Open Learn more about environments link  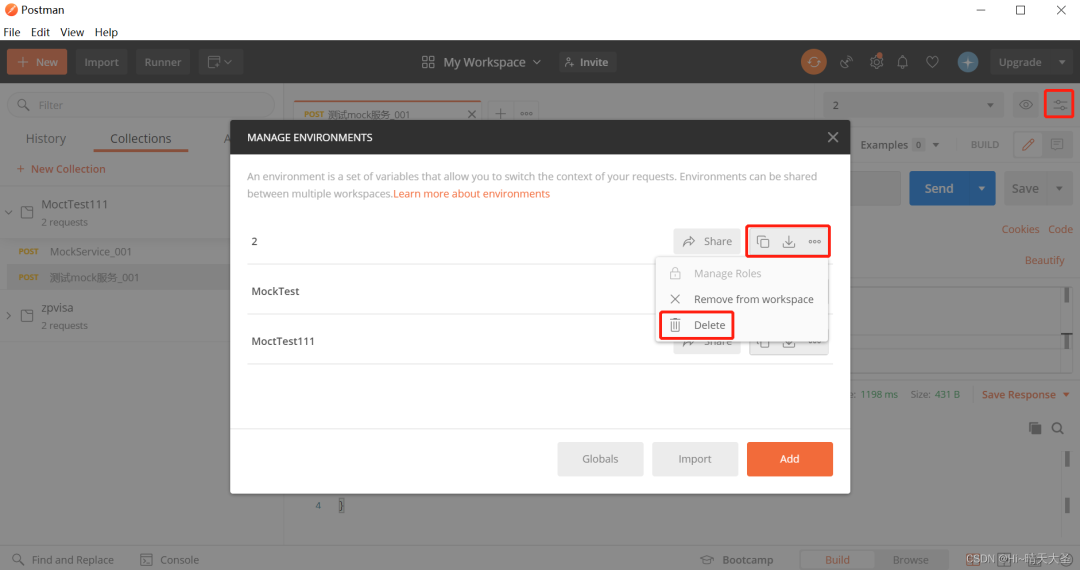[471, 194]
